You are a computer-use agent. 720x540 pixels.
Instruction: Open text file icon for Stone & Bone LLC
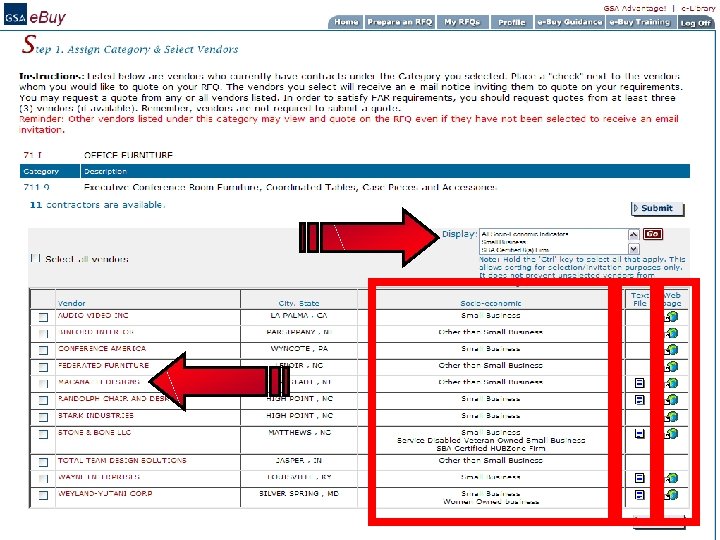coord(639,433)
